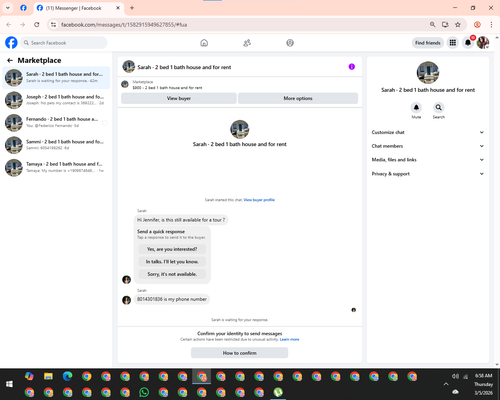Open the Chrome profile icon
This screenshot has height=400, width=500.
tap(477, 25)
